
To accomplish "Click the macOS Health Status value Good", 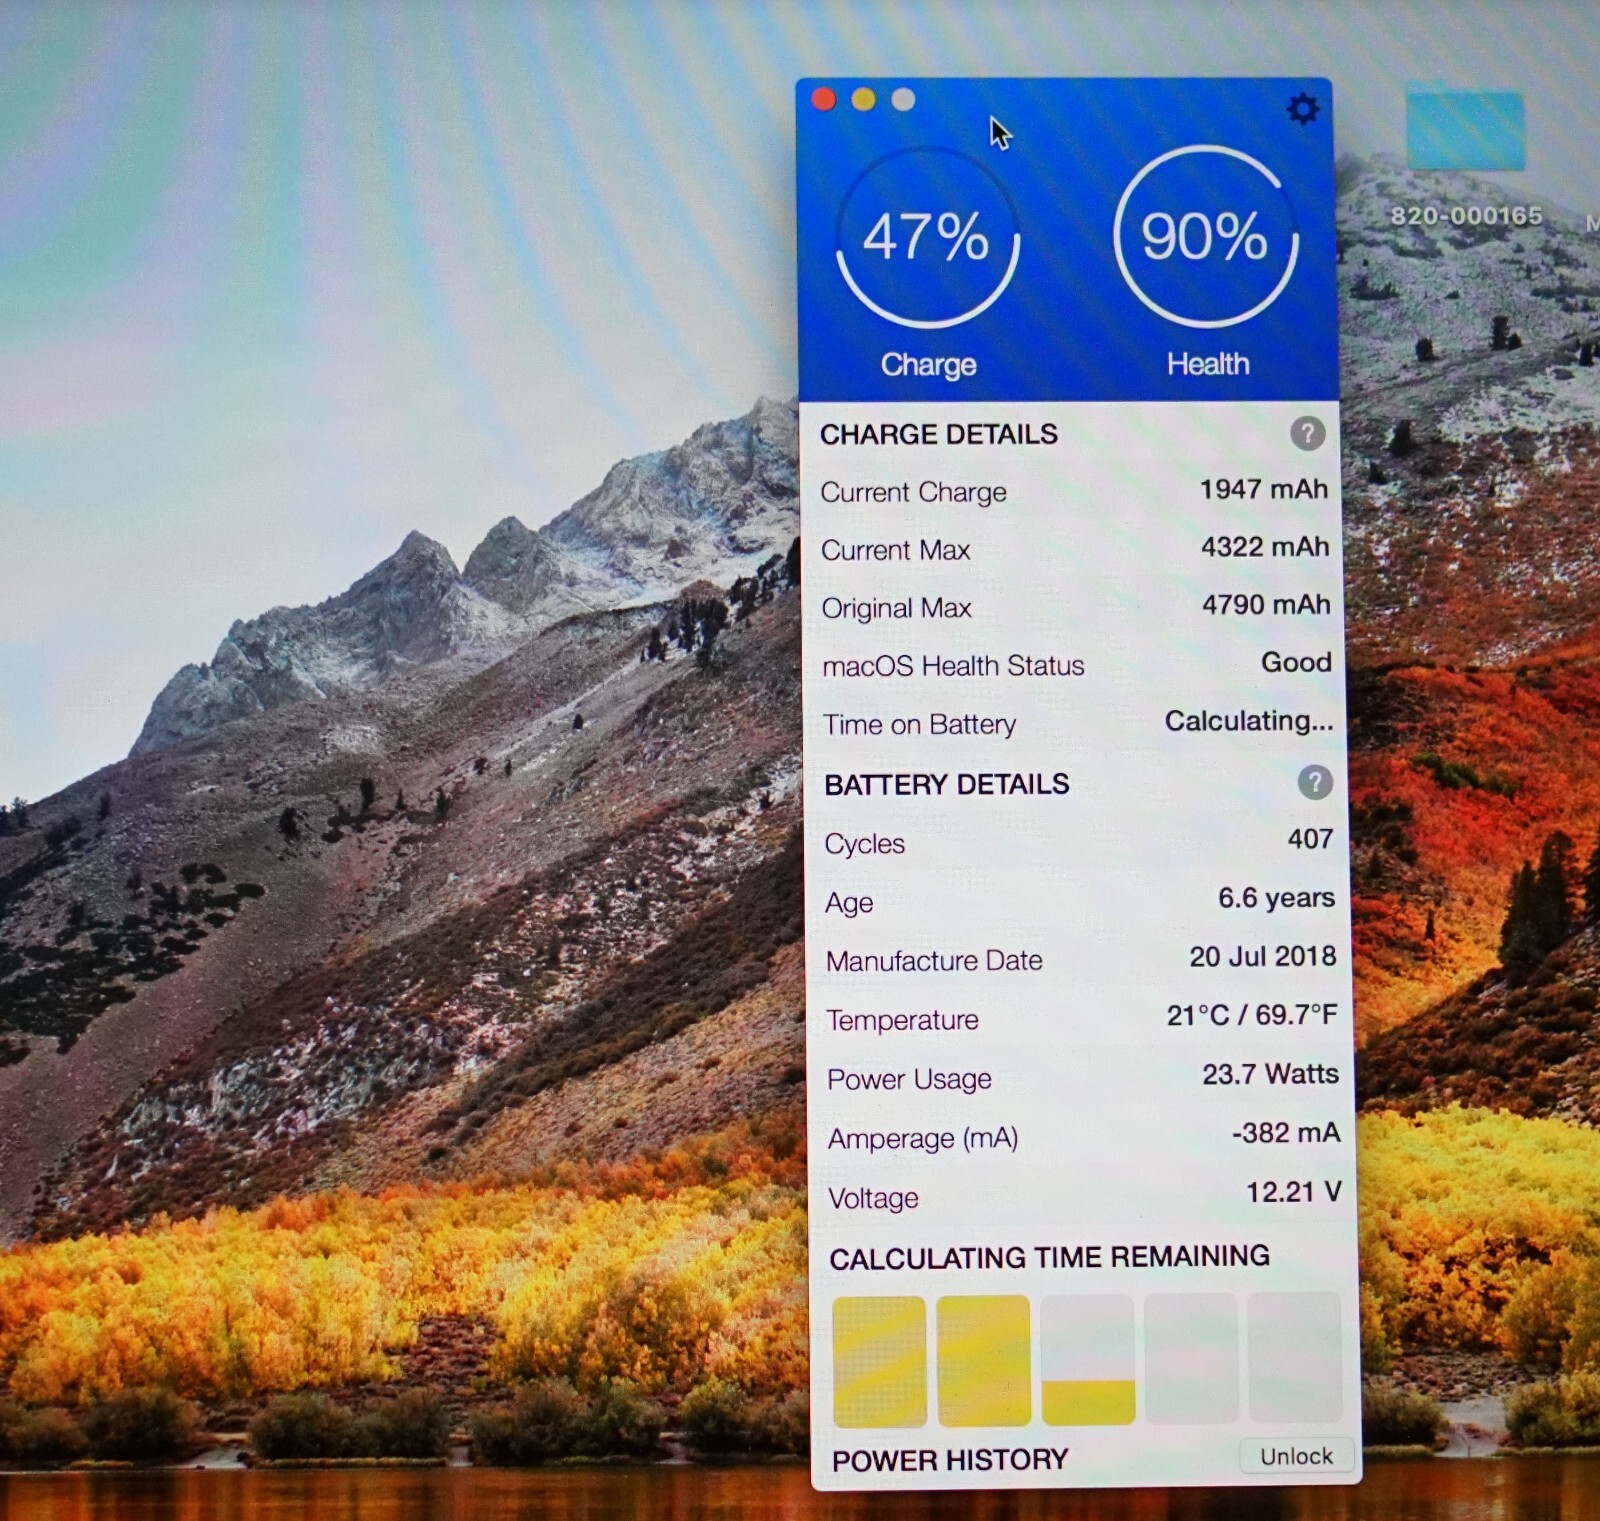I will point(1296,662).
